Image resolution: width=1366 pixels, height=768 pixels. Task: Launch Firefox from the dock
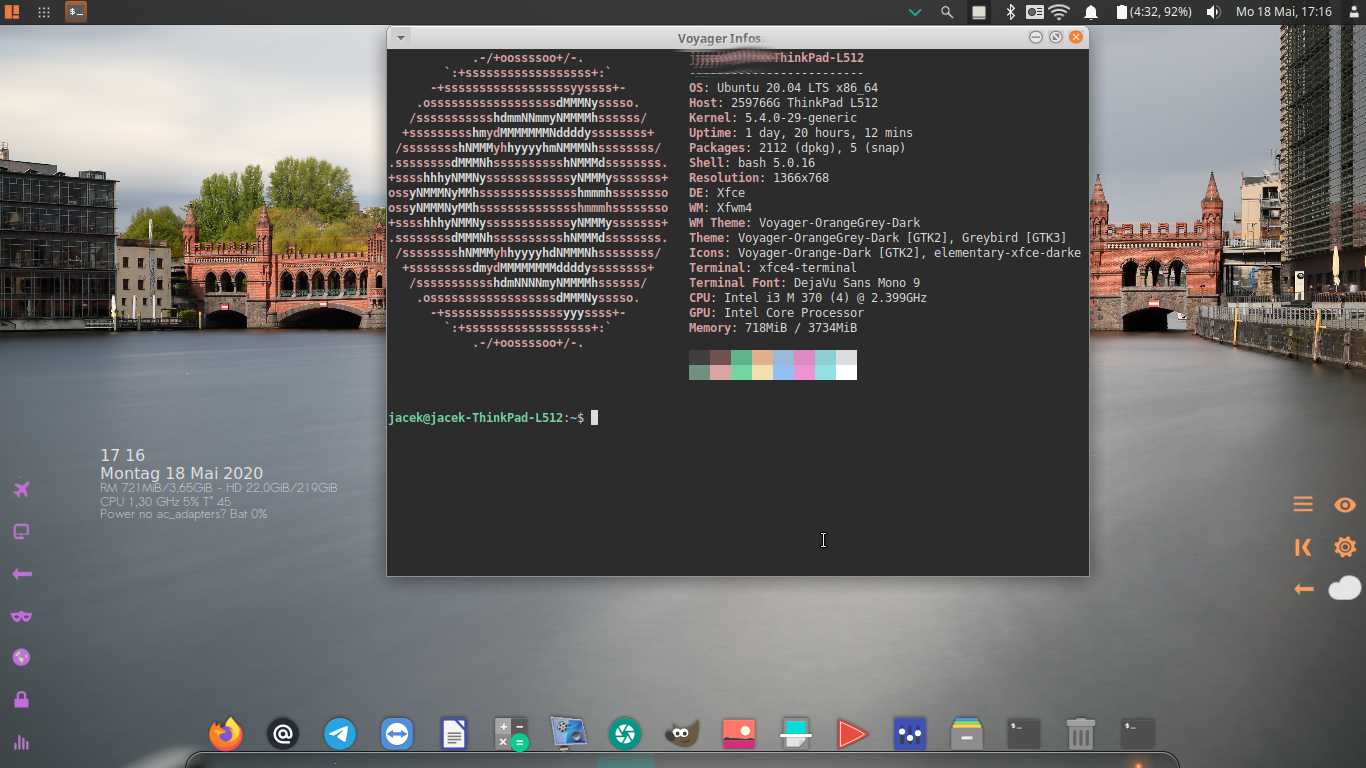point(226,734)
